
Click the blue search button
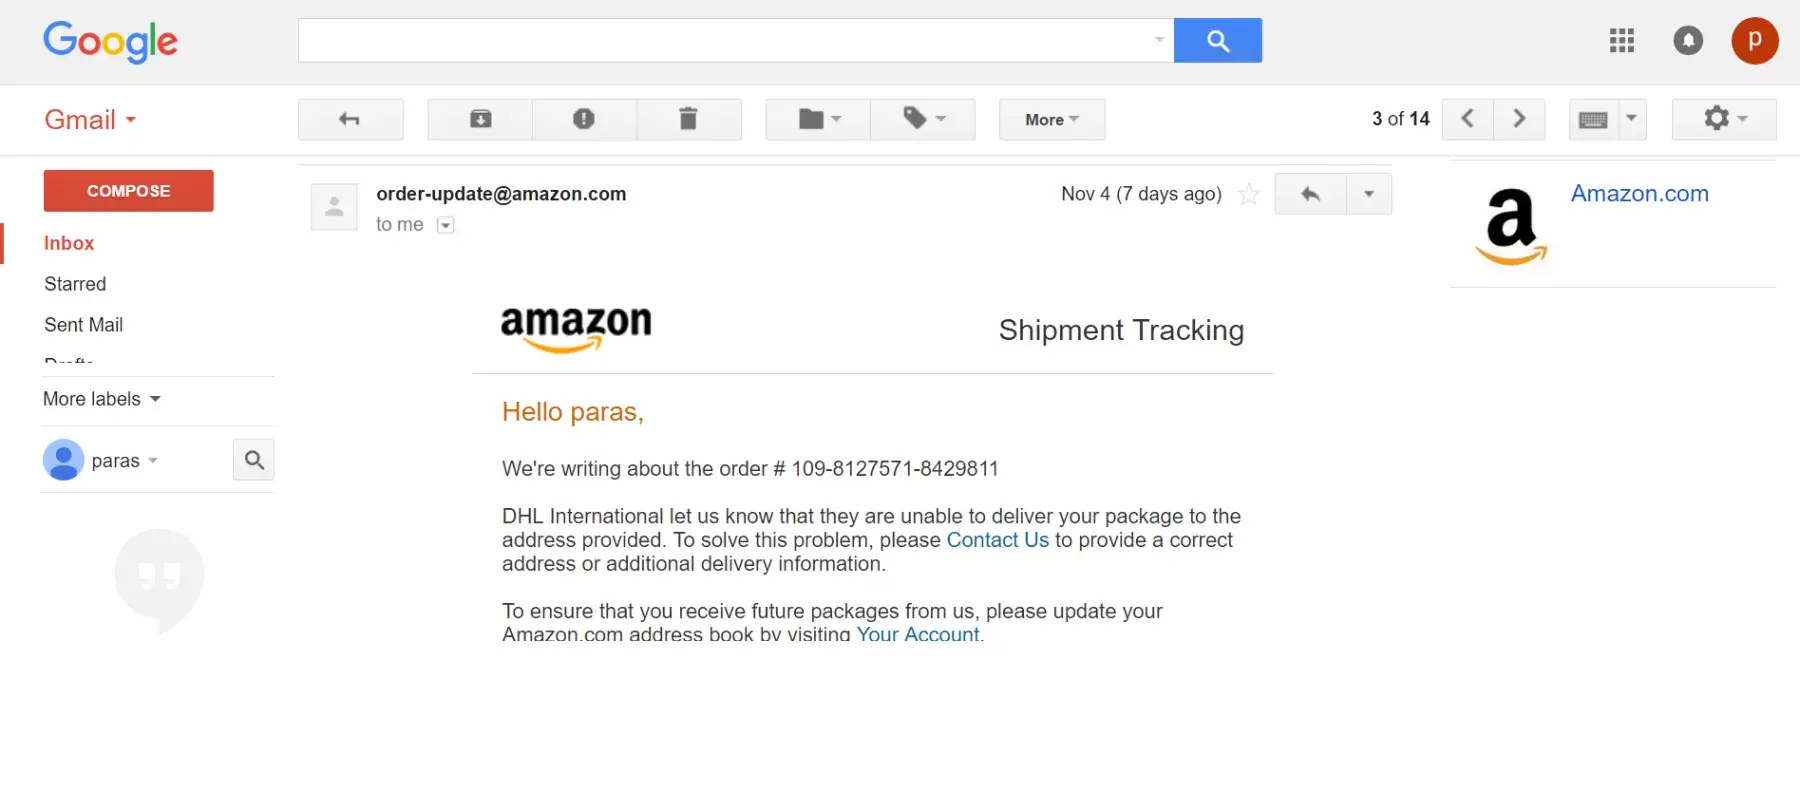[x=1217, y=41]
